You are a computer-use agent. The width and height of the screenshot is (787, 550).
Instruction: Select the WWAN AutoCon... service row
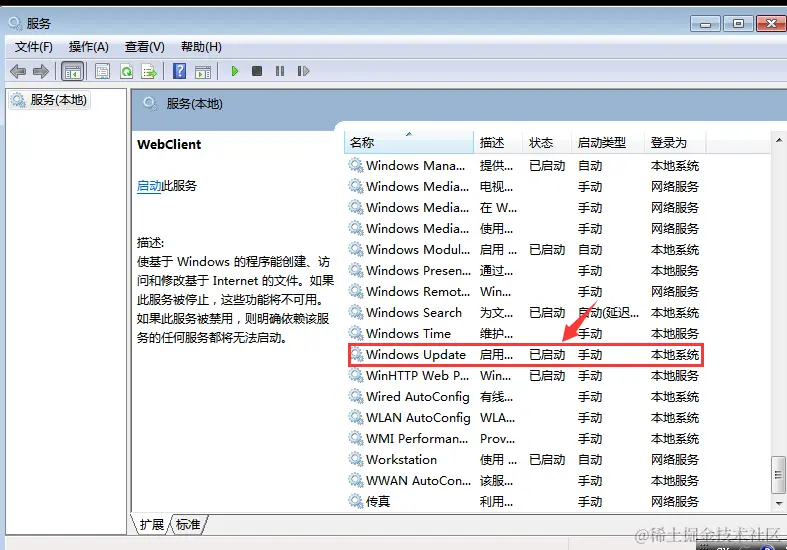click(526, 481)
